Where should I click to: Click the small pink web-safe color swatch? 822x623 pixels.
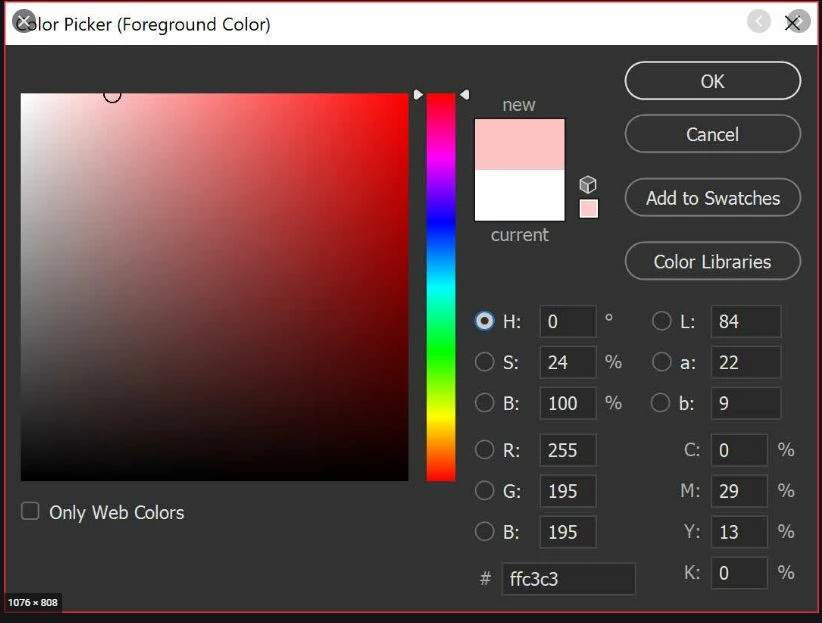tap(588, 208)
